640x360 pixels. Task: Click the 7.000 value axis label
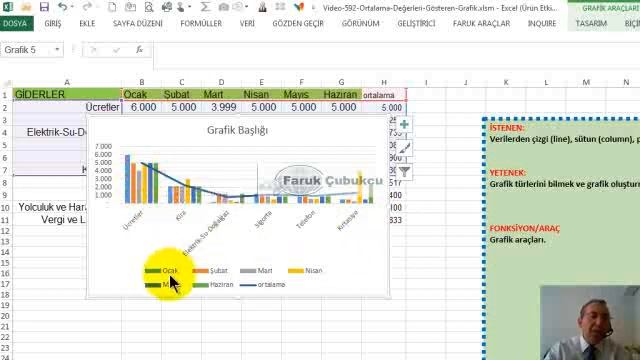[103, 146]
